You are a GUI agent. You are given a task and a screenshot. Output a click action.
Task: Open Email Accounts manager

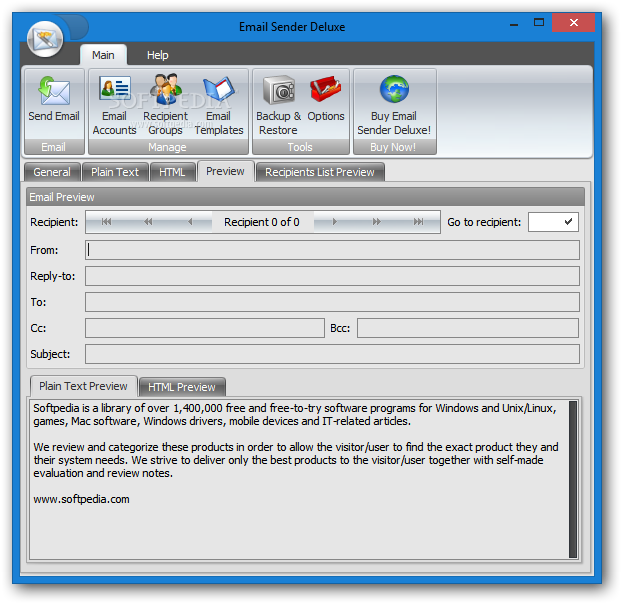click(114, 105)
